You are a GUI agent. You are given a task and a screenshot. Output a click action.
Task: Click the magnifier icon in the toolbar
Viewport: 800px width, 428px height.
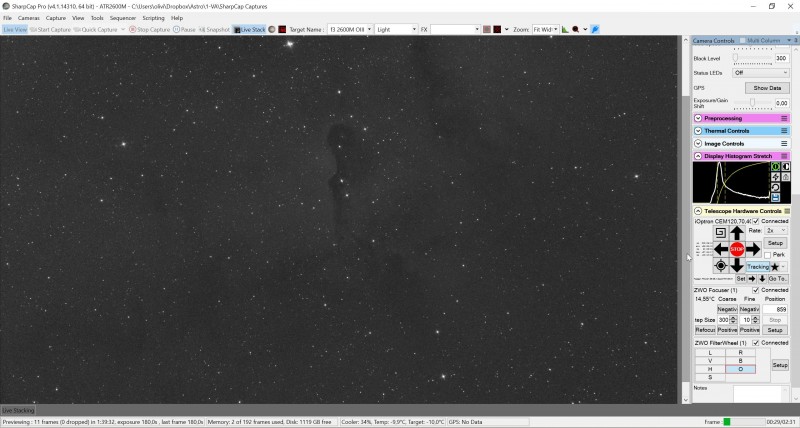click(576, 30)
